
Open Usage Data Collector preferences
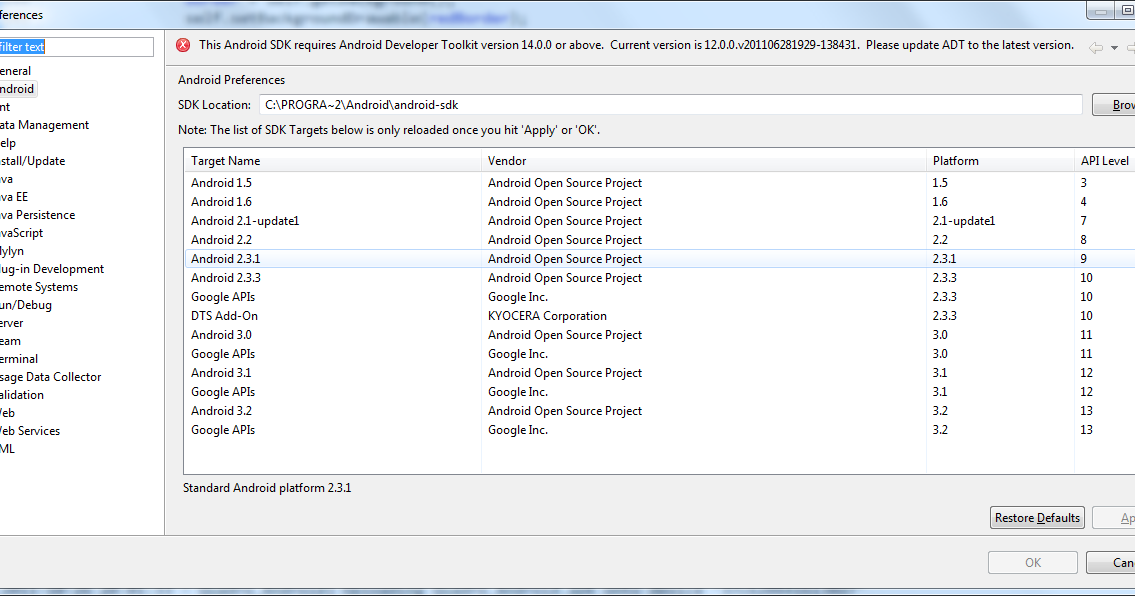[x=51, y=377]
